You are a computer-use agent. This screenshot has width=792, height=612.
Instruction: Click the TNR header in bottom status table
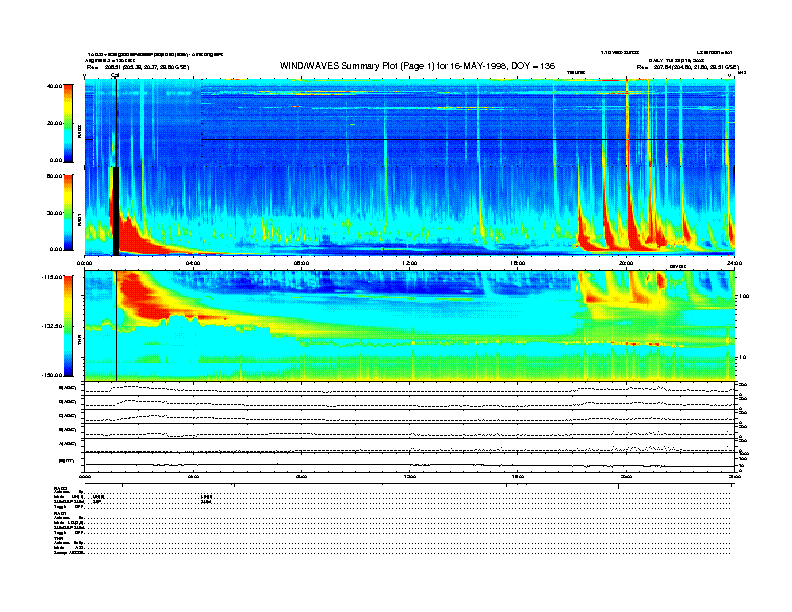(x=58, y=538)
